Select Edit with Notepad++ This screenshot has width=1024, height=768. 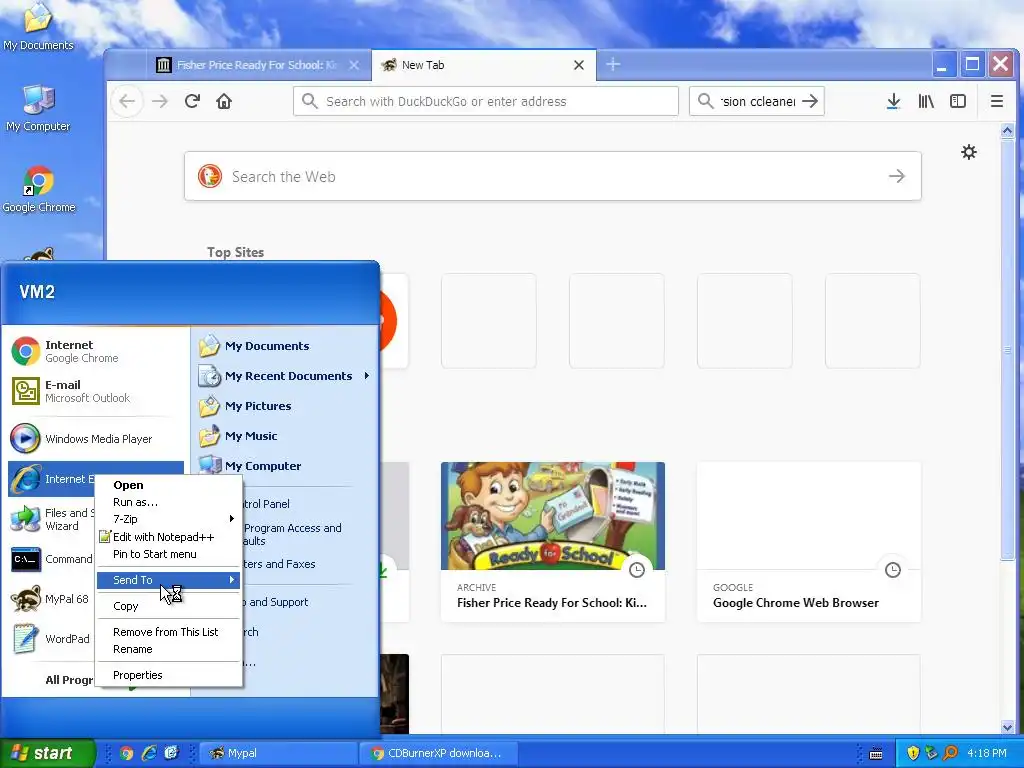click(x=168, y=537)
